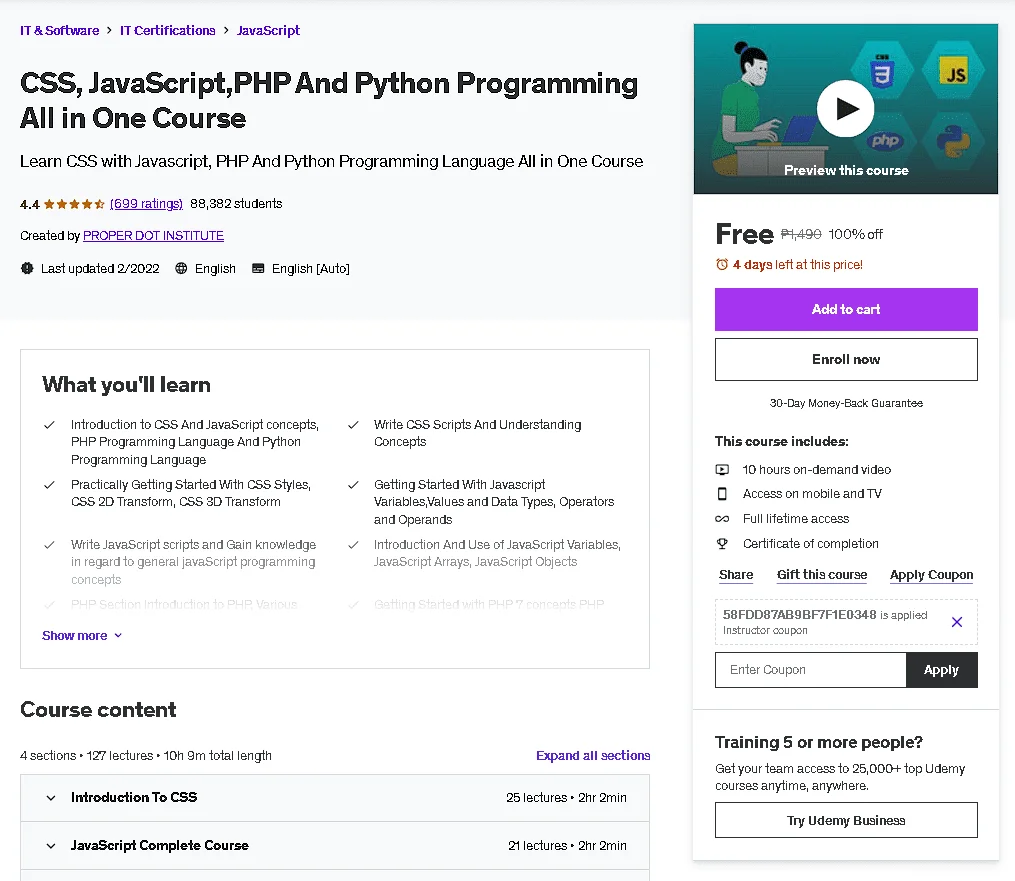Click the alarm clock icon by 4 days left
The height and width of the screenshot is (881, 1015).
pyautogui.click(x=722, y=264)
